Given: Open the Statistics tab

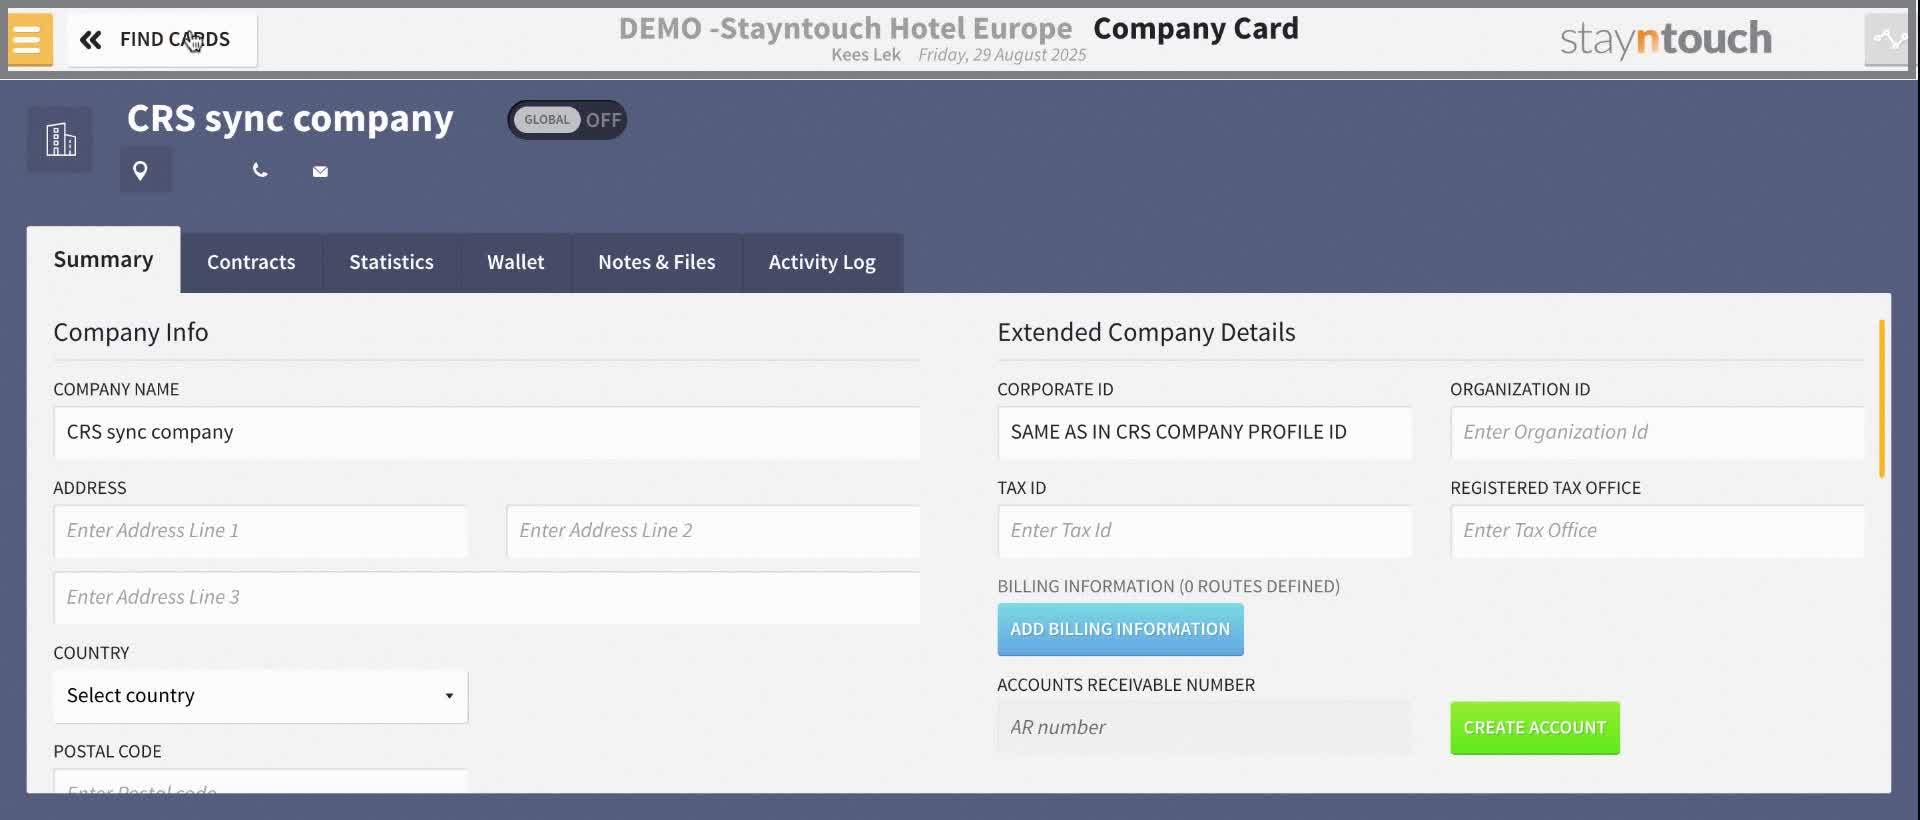Looking at the screenshot, I should click(x=391, y=263).
